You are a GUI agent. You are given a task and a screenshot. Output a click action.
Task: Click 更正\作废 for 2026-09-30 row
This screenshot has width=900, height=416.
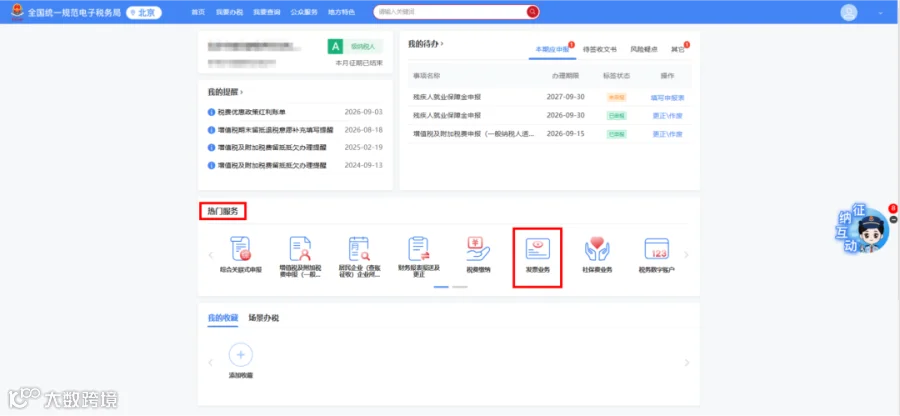[x=667, y=116]
